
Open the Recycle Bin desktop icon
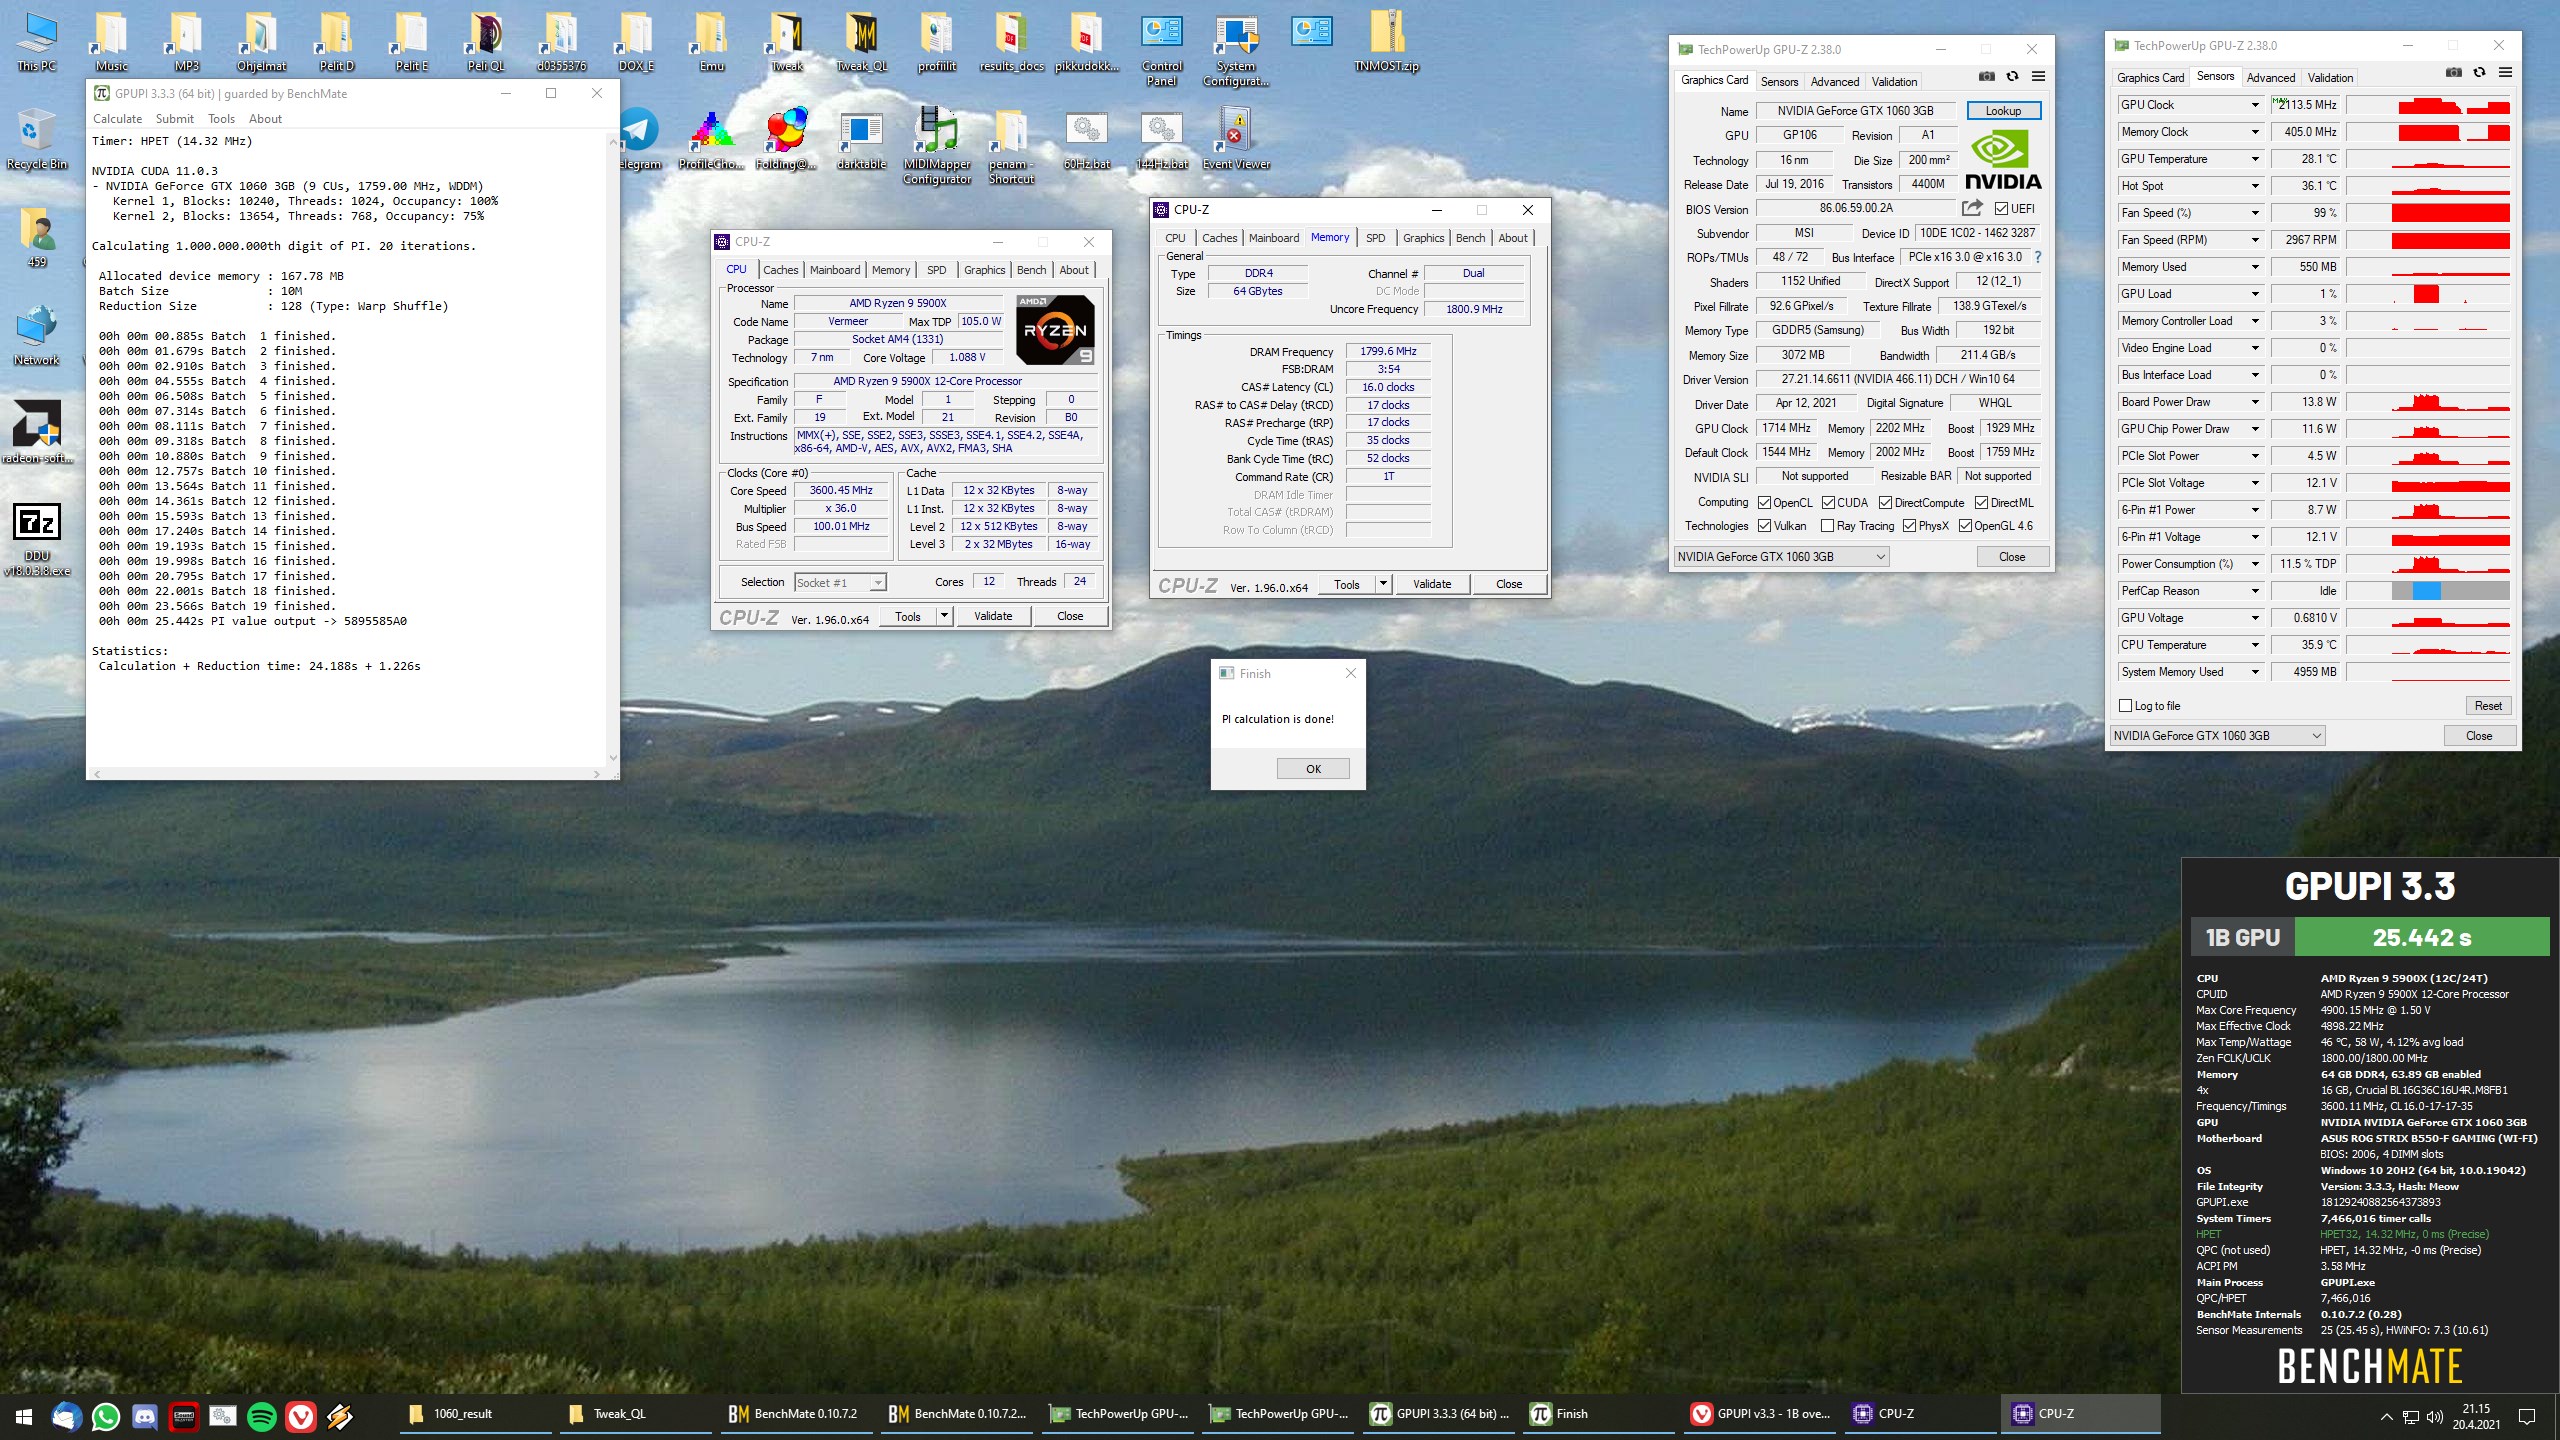pos(36,140)
